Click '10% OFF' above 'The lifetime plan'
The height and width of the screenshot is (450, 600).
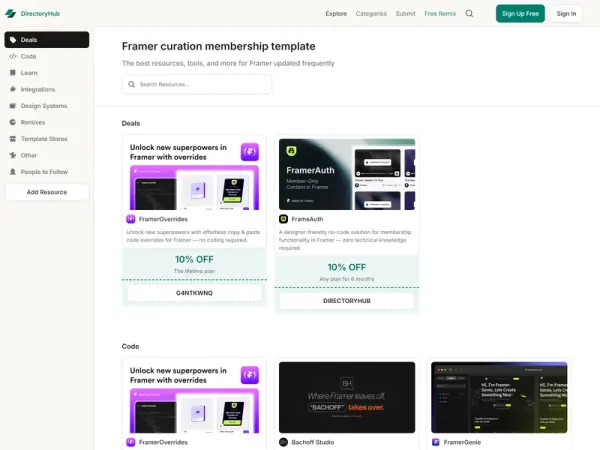point(194,259)
